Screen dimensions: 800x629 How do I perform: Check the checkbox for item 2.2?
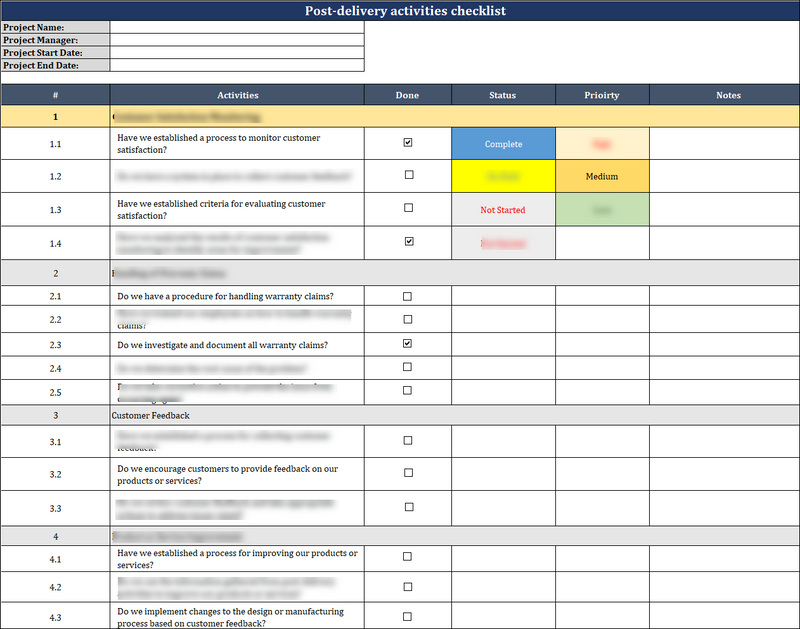407,318
